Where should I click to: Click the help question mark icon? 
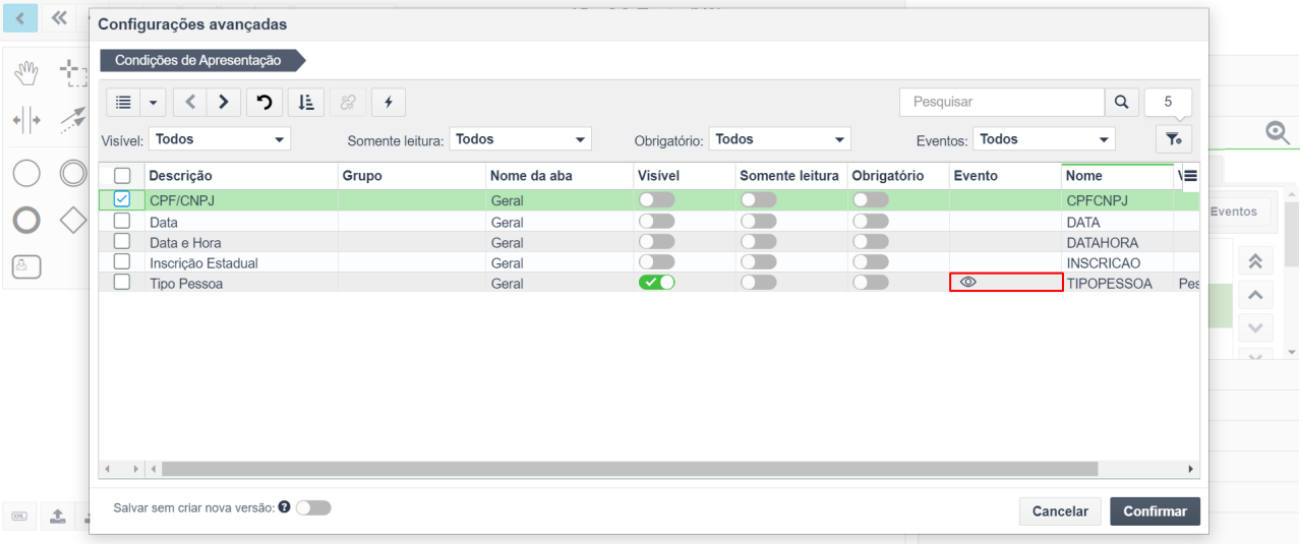click(x=284, y=508)
